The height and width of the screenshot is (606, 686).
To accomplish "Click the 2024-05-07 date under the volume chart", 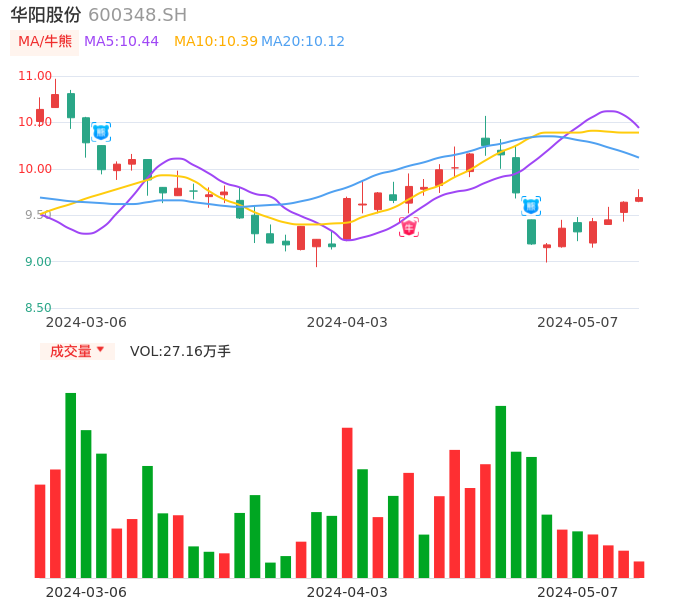I will click(578, 592).
